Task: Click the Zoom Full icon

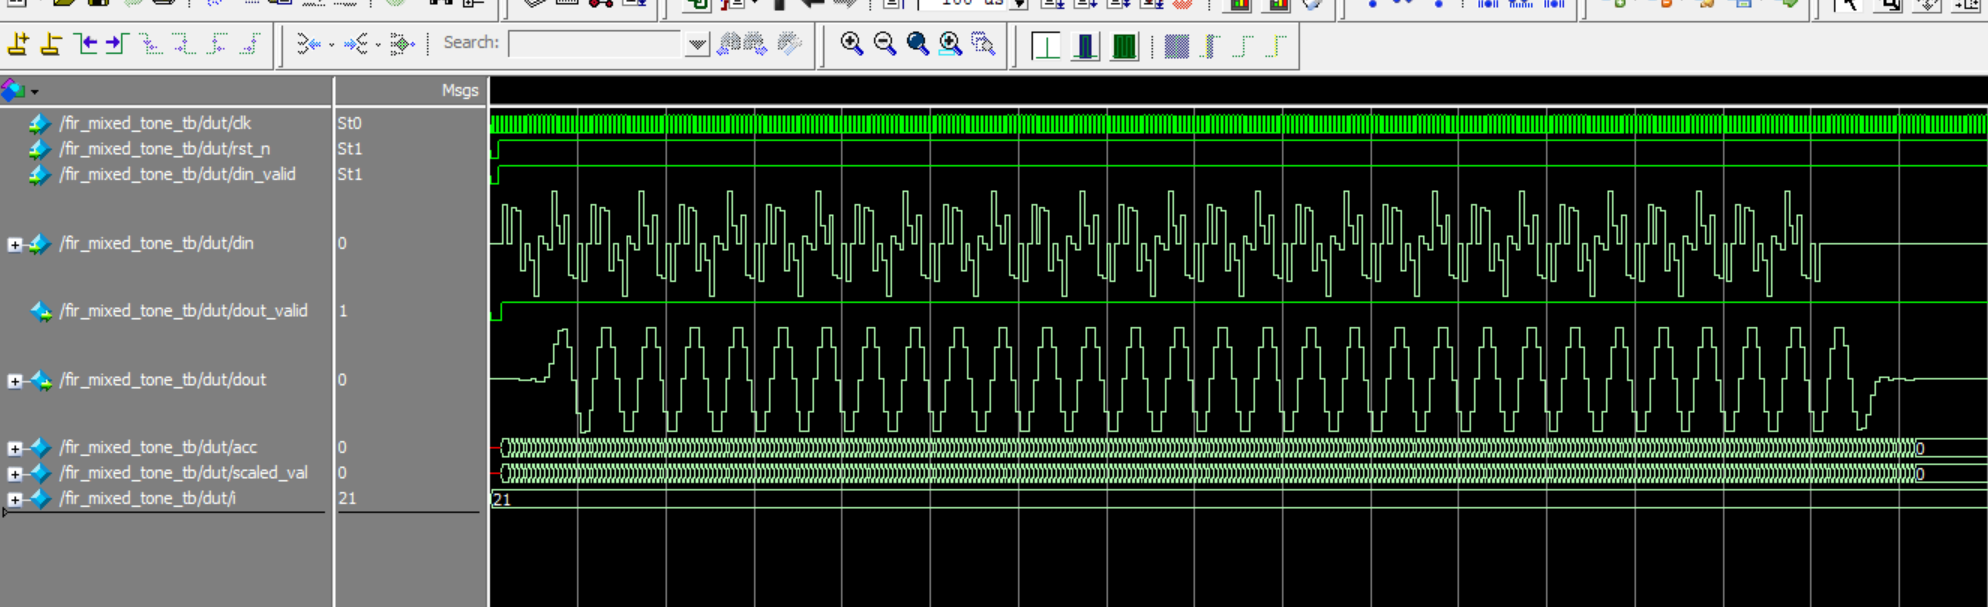Action: point(917,43)
